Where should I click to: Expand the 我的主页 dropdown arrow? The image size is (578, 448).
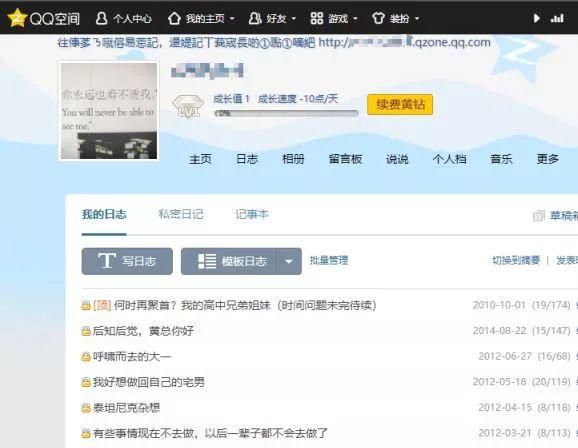coord(232,18)
